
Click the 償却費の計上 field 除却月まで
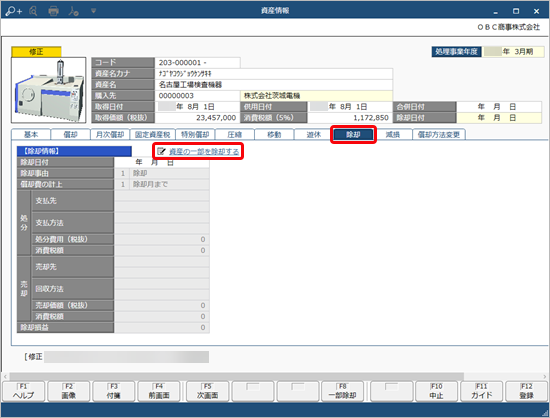tap(162, 184)
